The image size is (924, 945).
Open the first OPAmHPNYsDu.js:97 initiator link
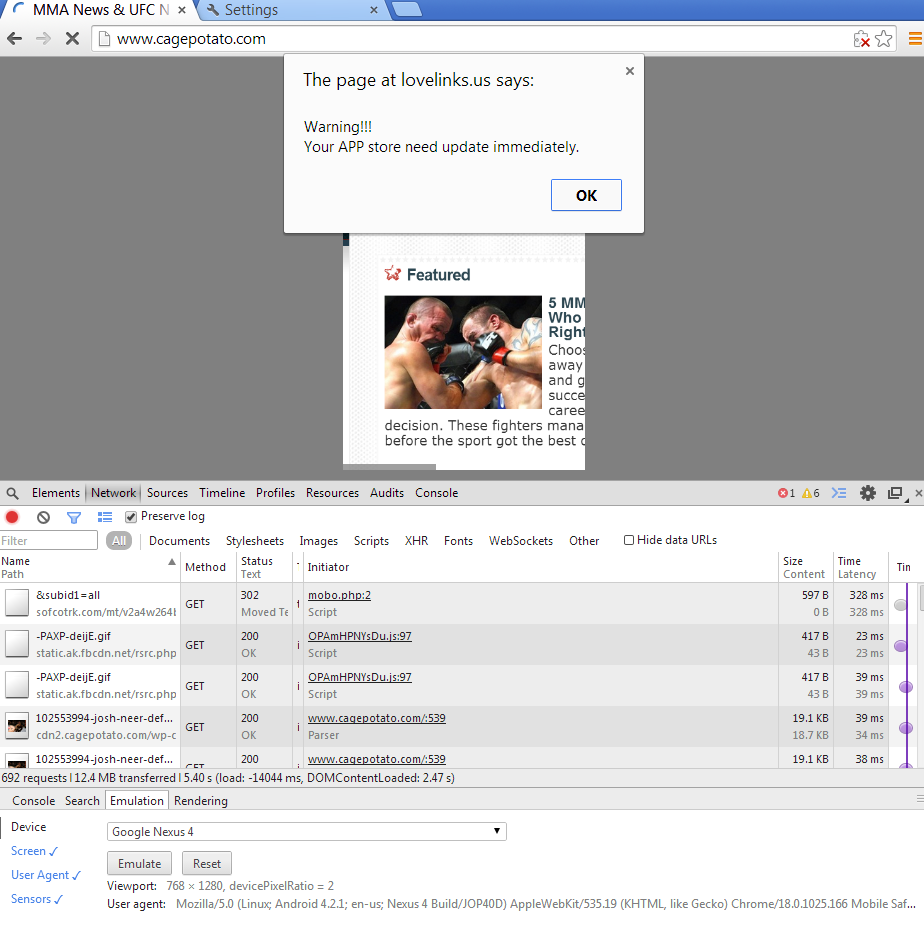(360, 636)
